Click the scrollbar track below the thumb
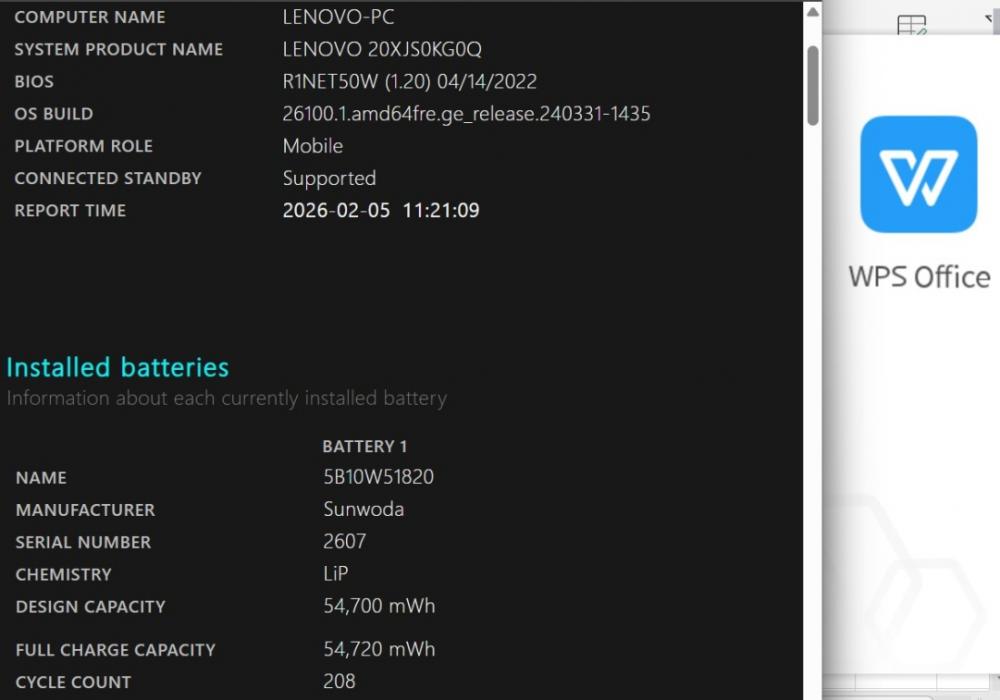Screen dimensions: 1000x700 tap(812, 408)
